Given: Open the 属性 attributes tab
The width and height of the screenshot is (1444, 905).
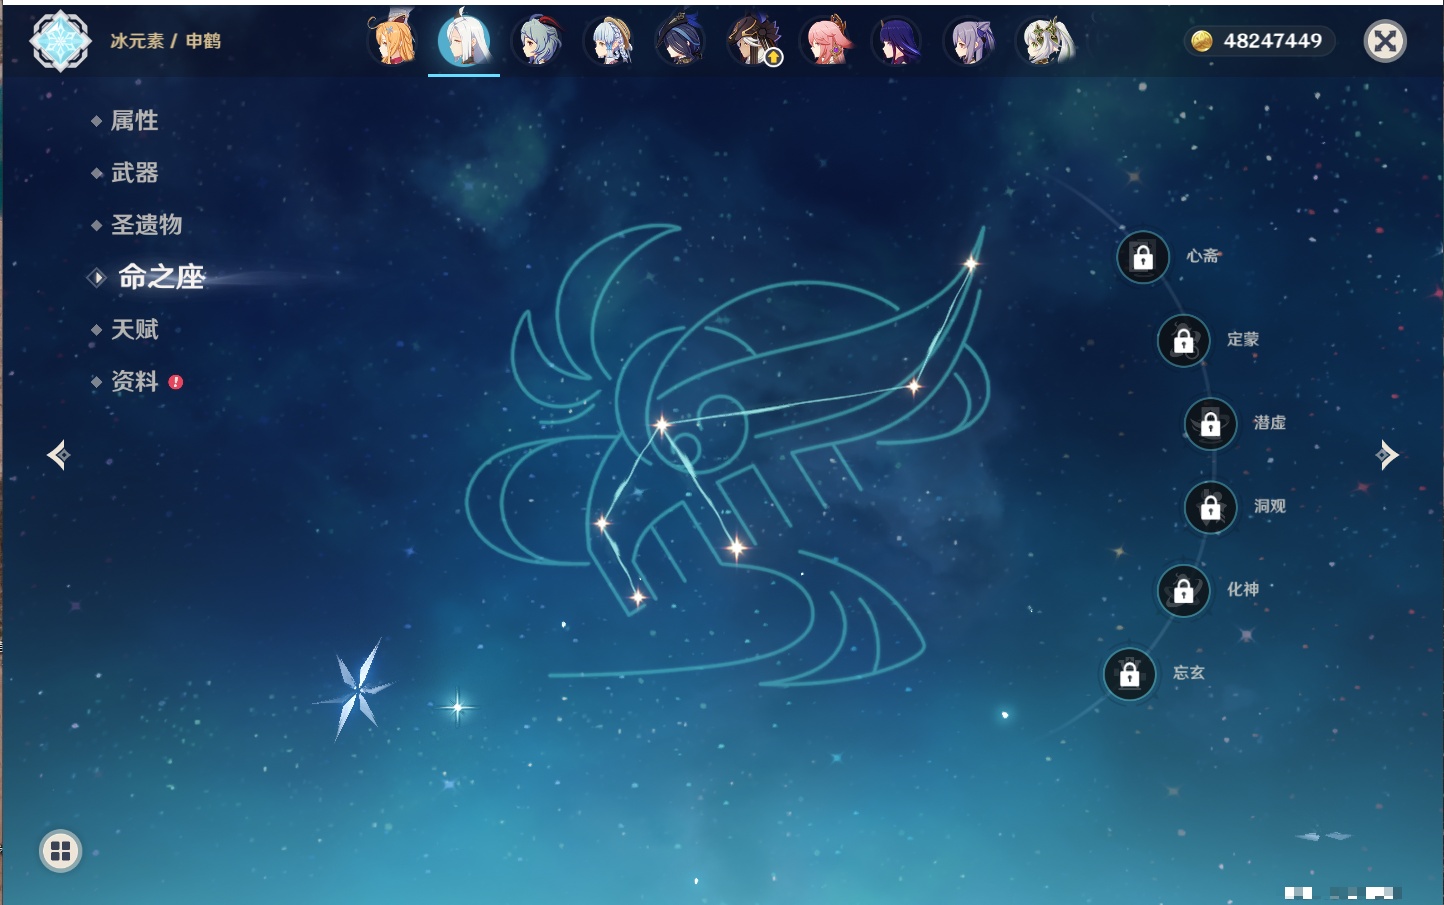Looking at the screenshot, I should pyautogui.click(x=134, y=121).
